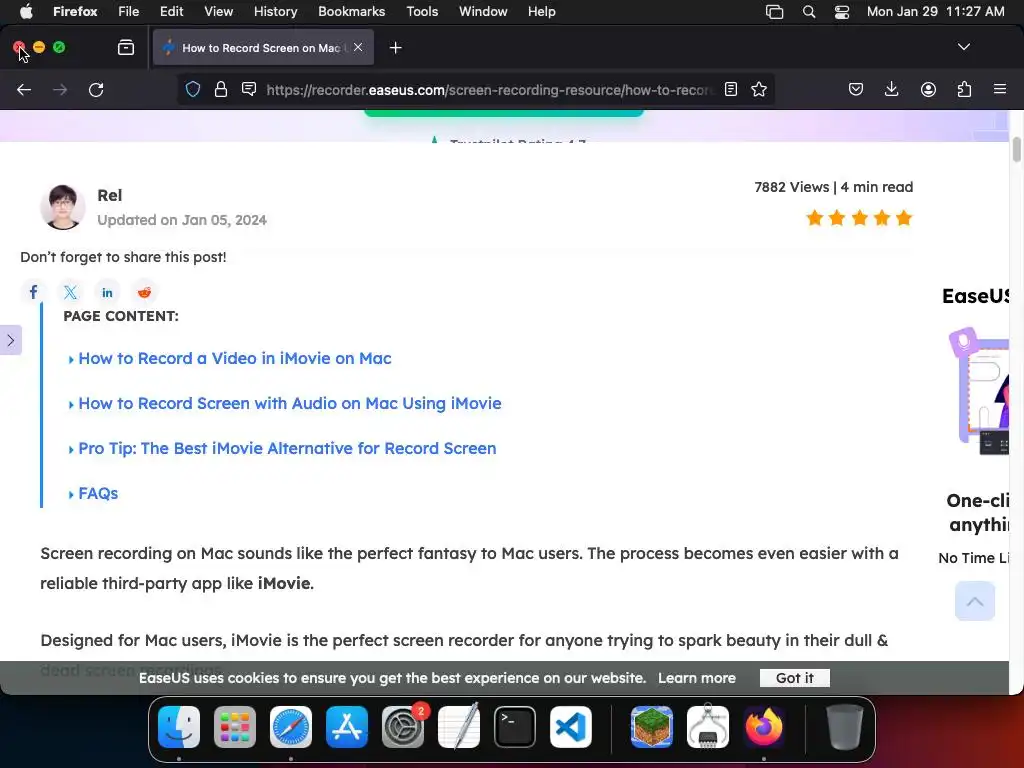
Task: Share the post on Facebook
Action: click(33, 292)
